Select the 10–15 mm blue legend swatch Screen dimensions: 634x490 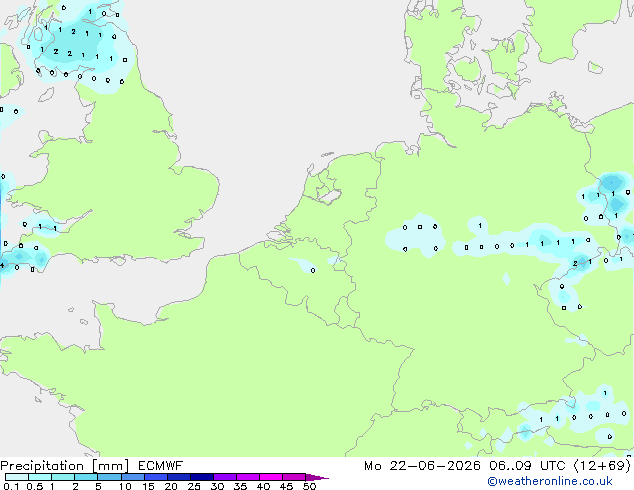pos(133,477)
